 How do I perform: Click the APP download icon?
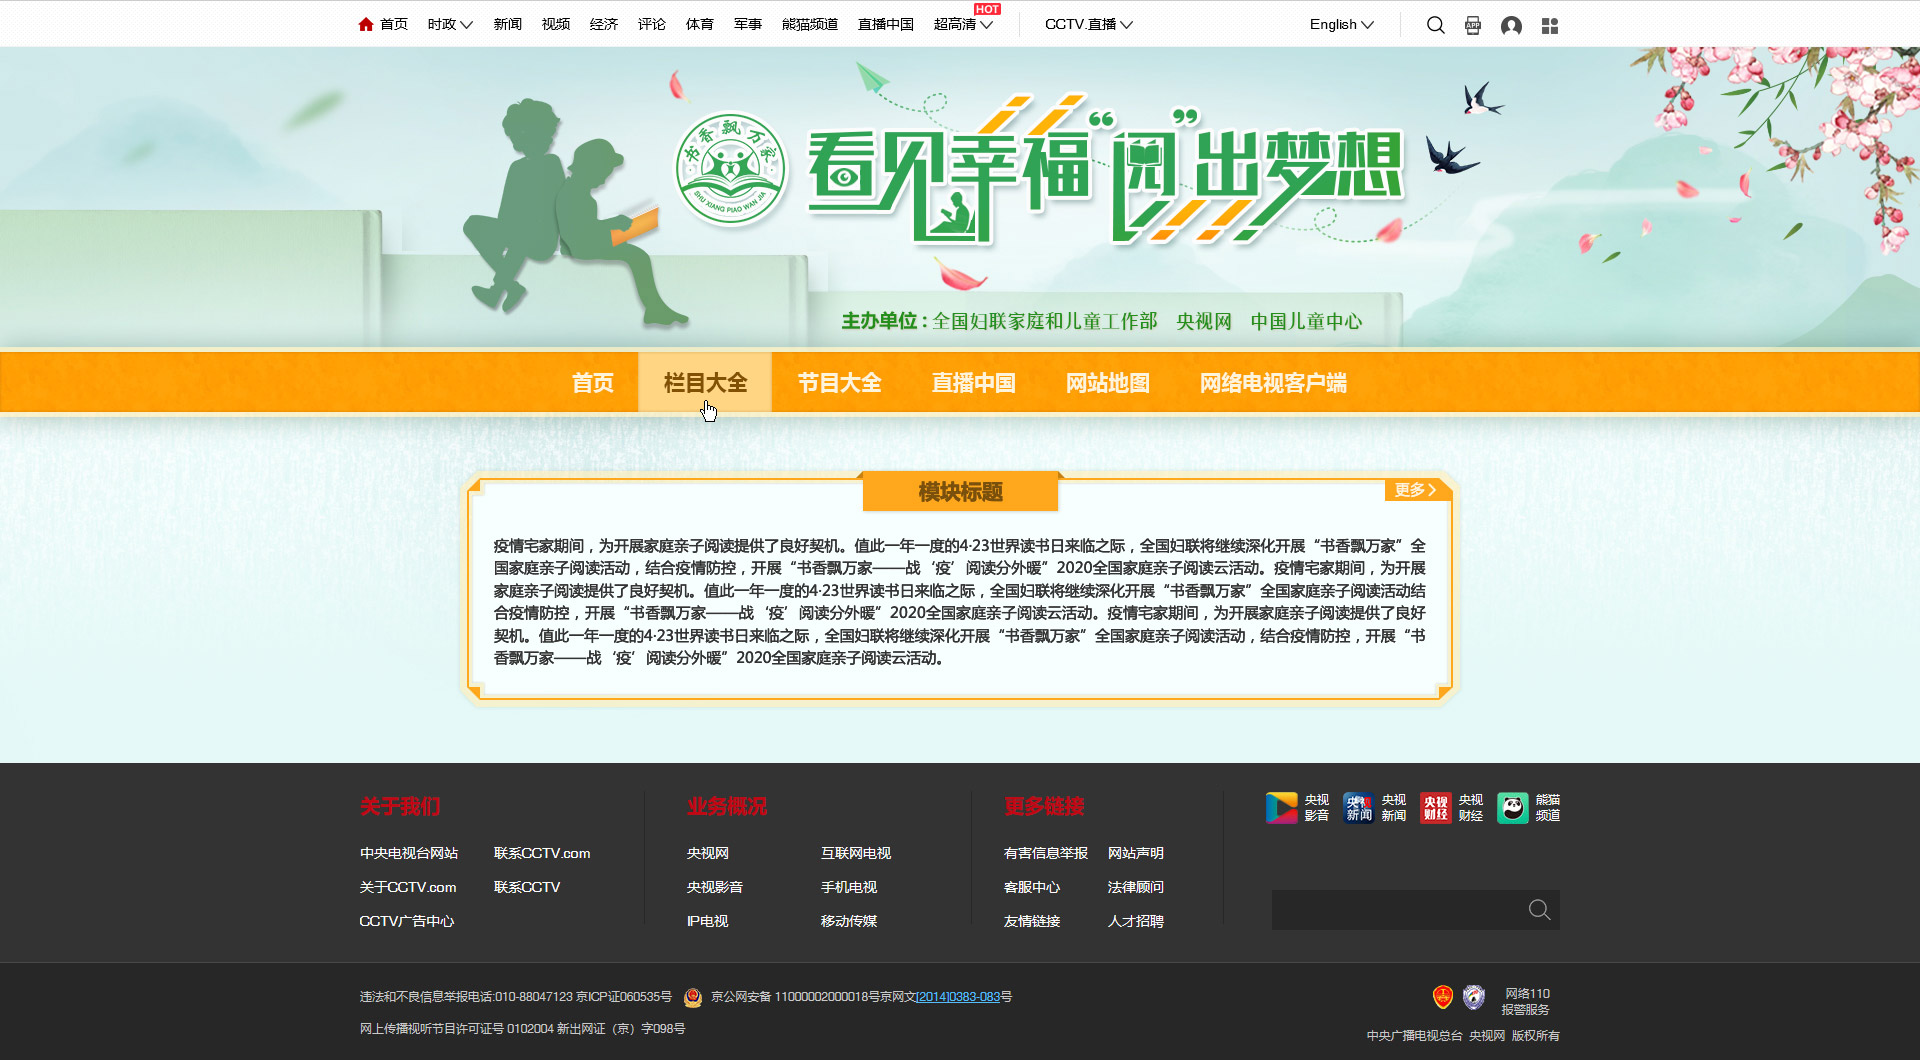click(x=1473, y=25)
